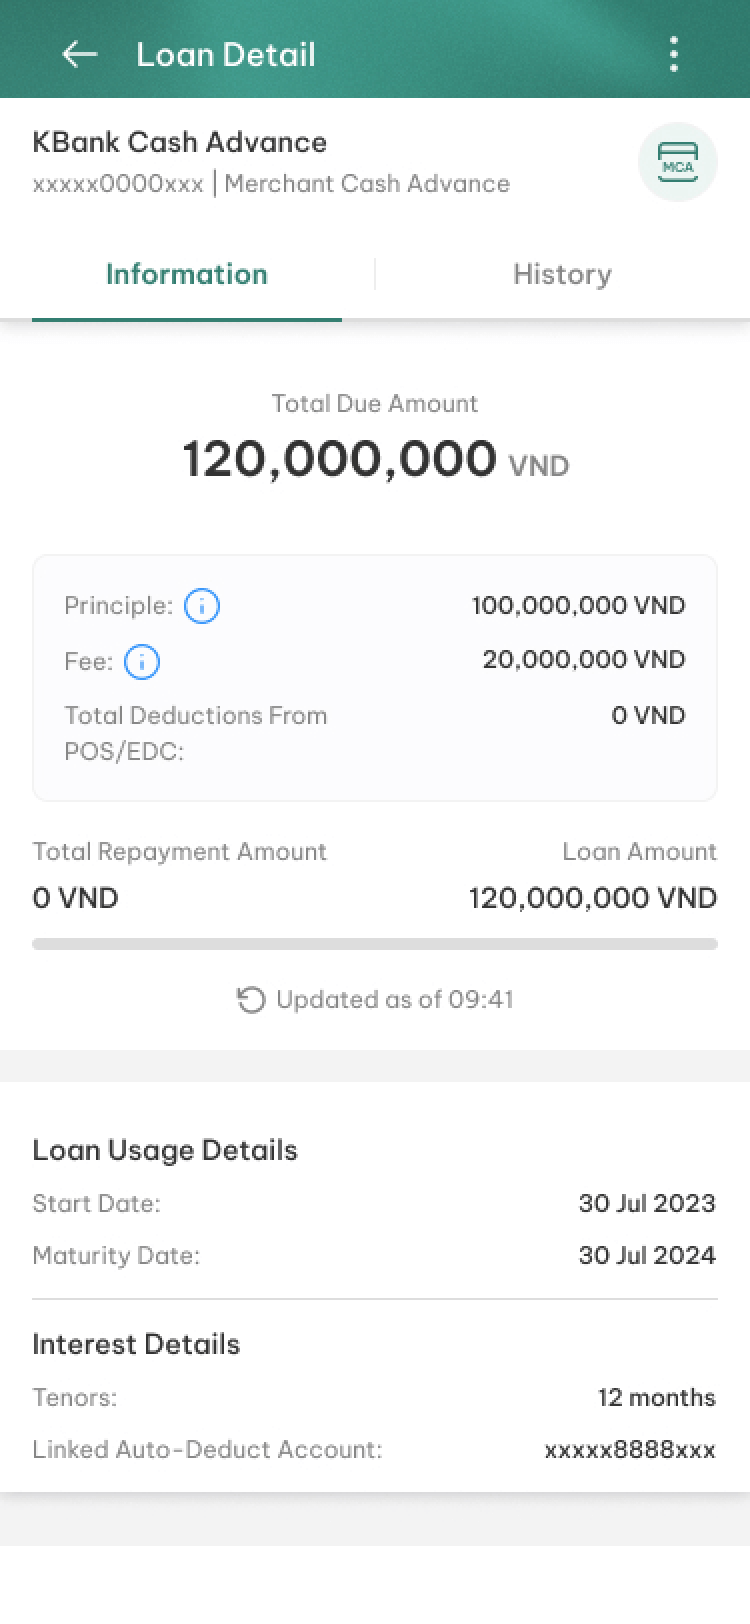Image resolution: width=750 pixels, height=1624 pixels.
Task: Tap the 12 months Tenors value
Action: pos(657,1398)
